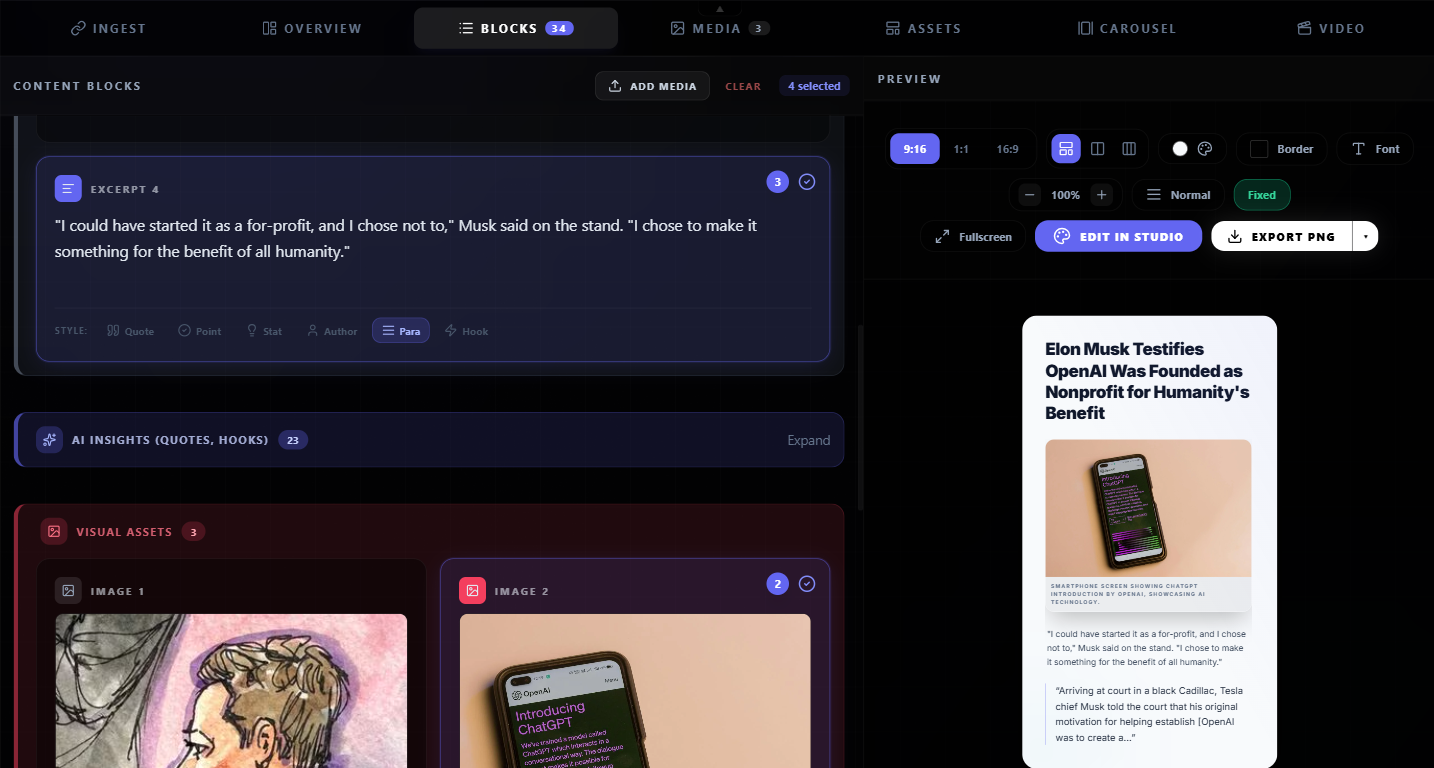The height and width of the screenshot is (768, 1434).
Task: Click the Font letter T icon
Action: coord(1358,149)
